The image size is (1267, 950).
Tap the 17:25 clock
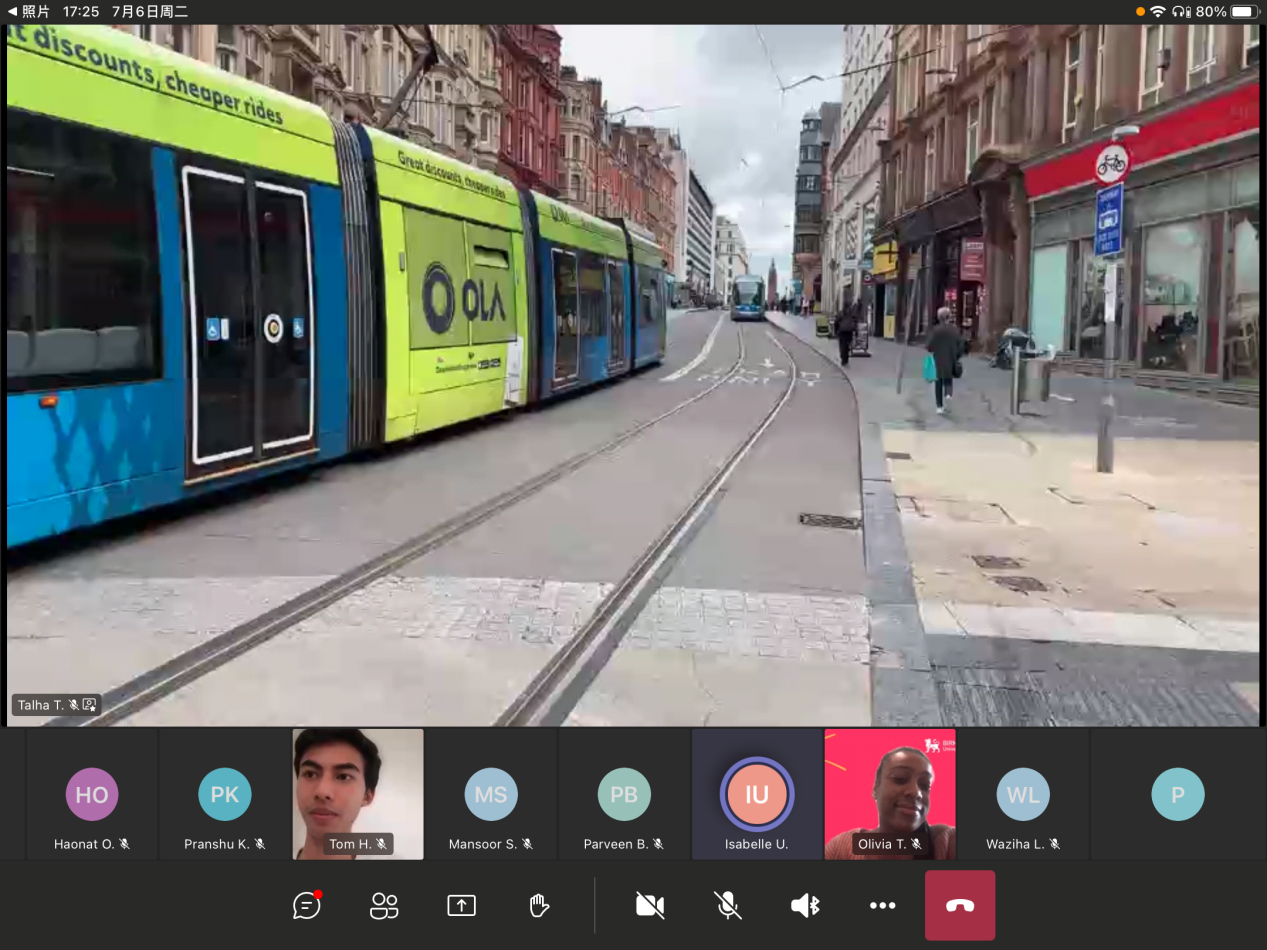click(81, 12)
